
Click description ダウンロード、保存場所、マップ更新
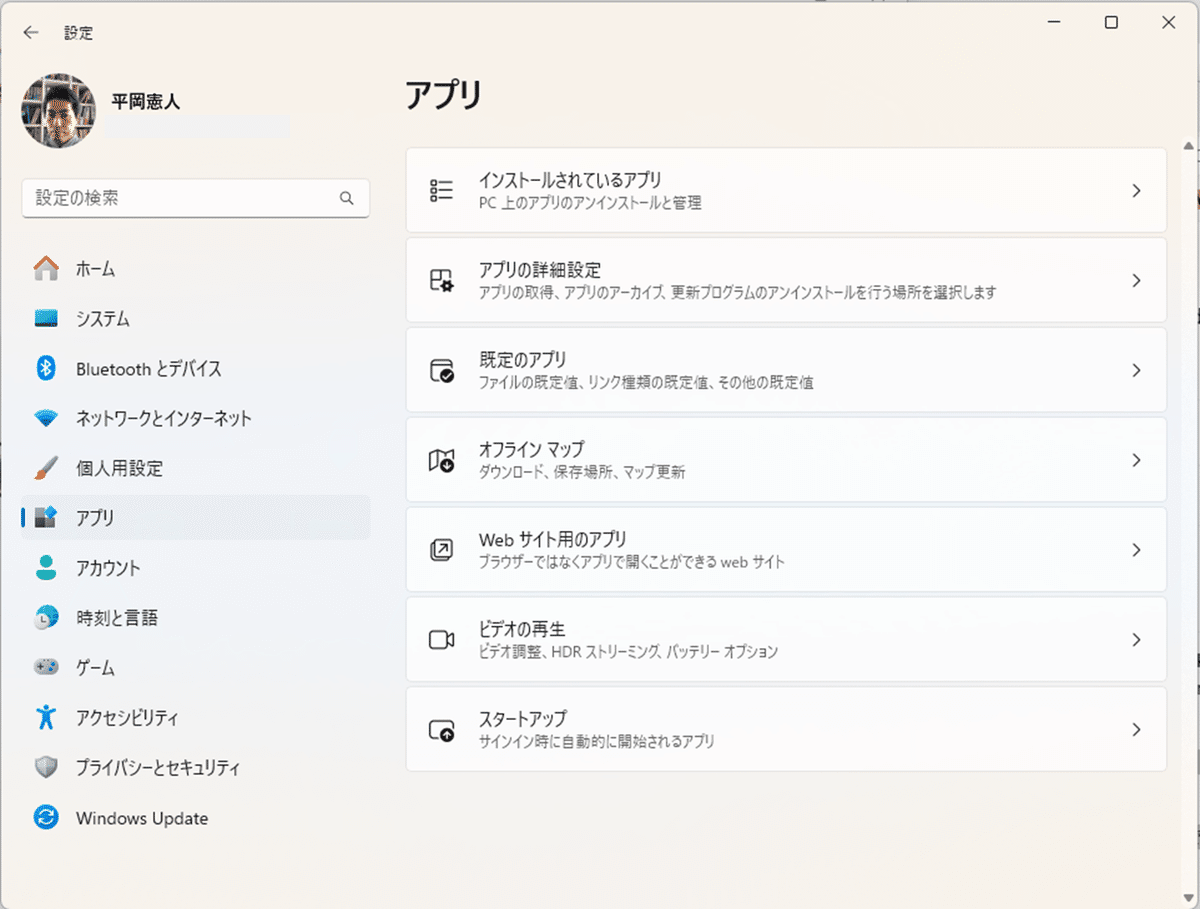(582, 472)
